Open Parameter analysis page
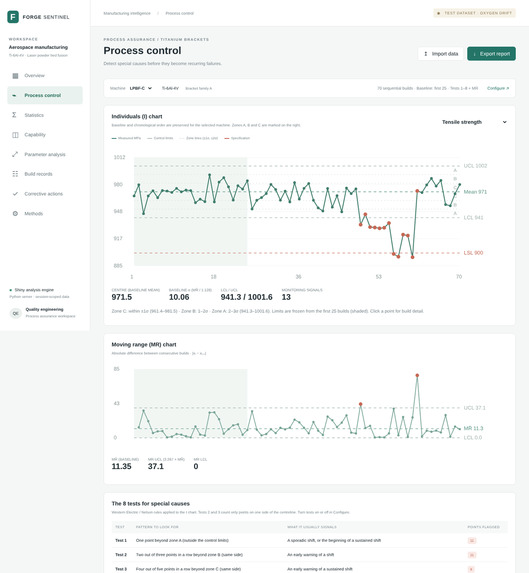The image size is (529, 573). [45, 154]
